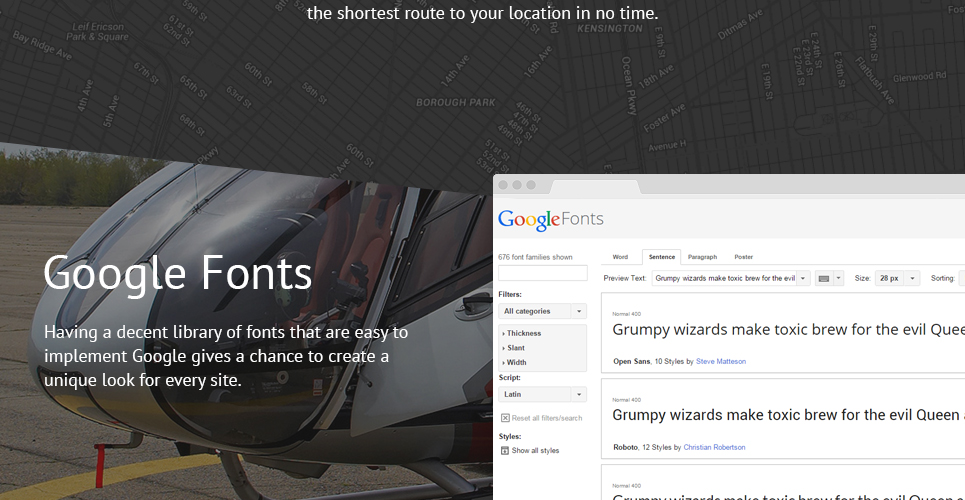965x500 pixels.
Task: Open the All categories filter dropdown
Action: 542,311
